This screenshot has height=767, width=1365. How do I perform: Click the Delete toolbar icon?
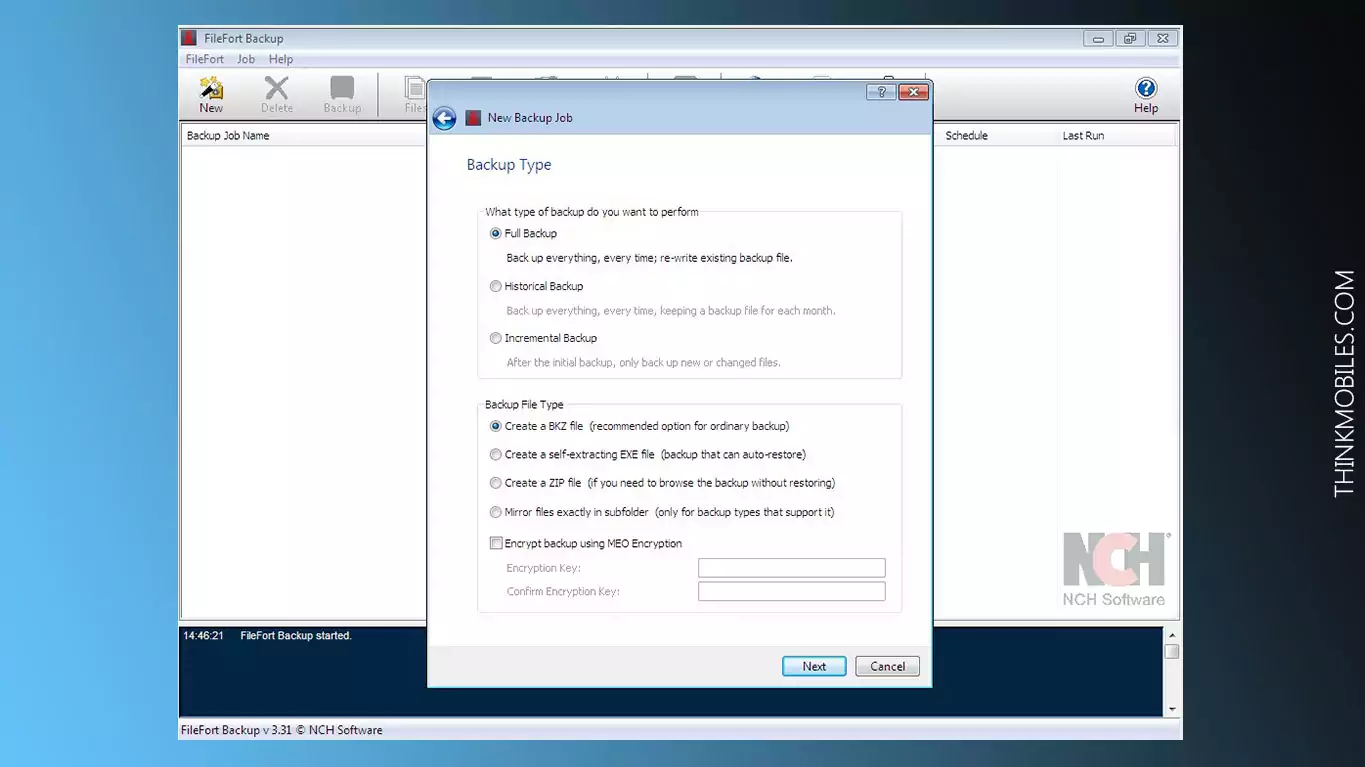coord(277,94)
